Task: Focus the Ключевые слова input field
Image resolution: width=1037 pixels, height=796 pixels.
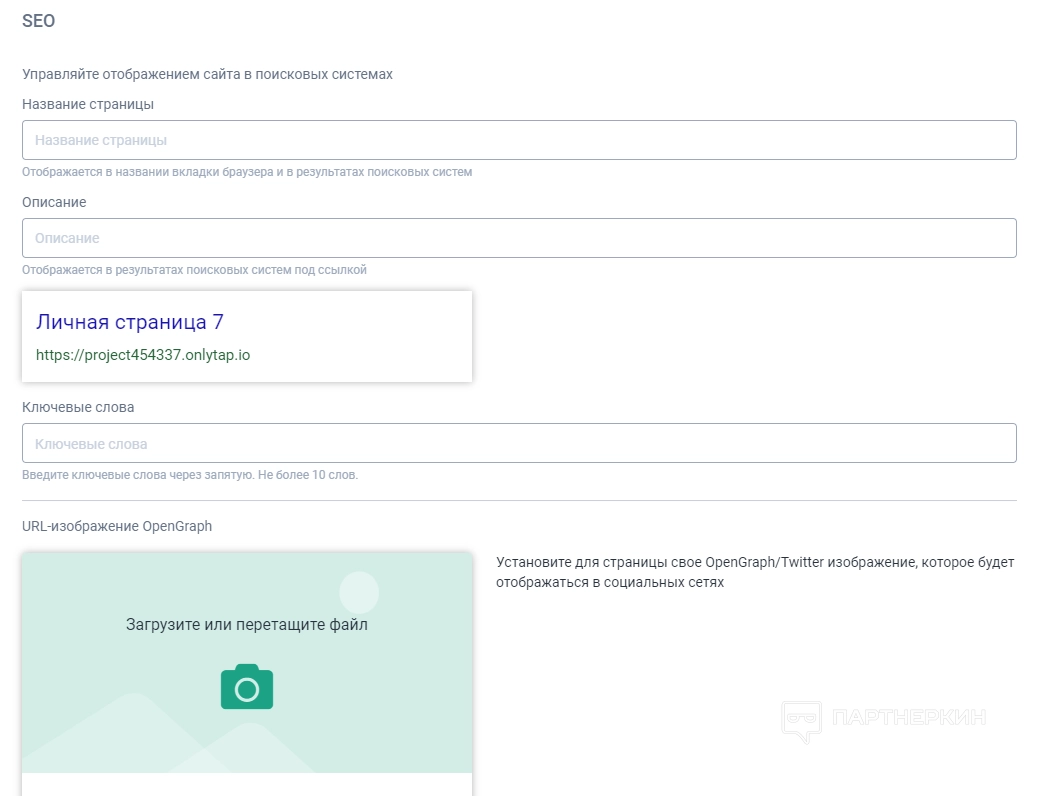Action: [x=519, y=443]
